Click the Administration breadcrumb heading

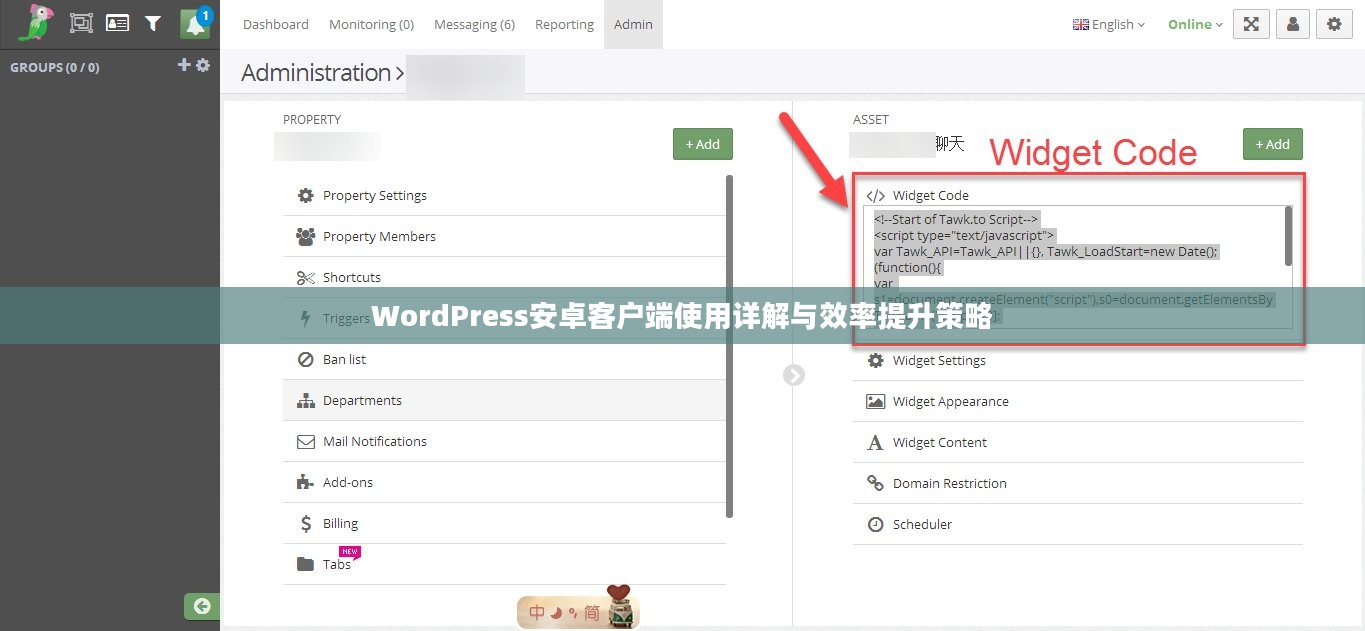[x=316, y=73]
